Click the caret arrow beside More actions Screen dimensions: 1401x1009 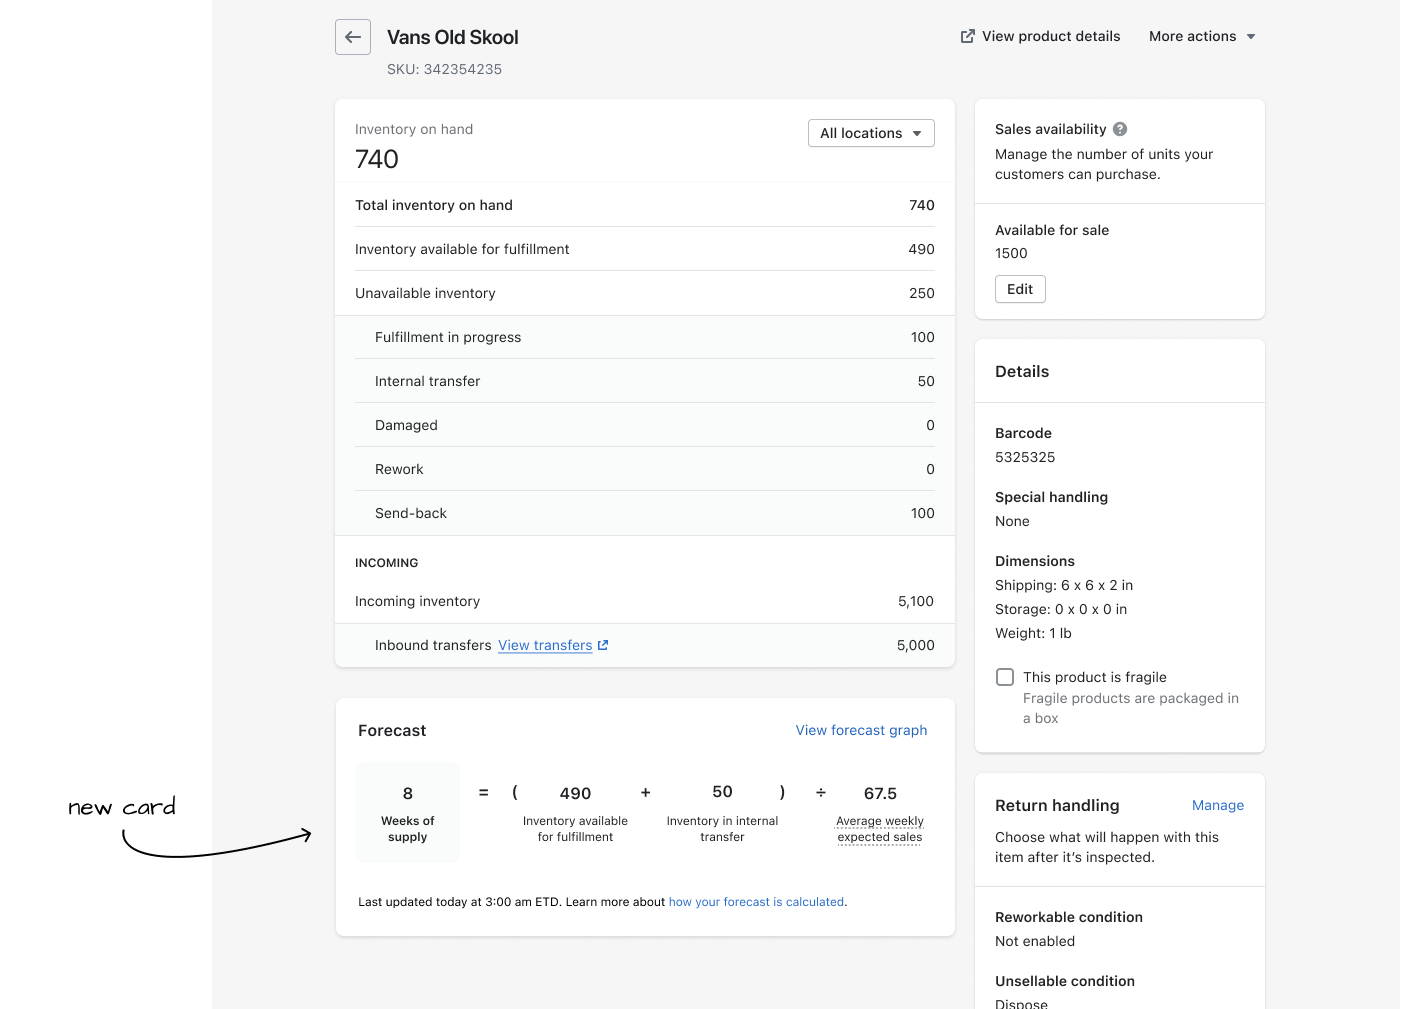coord(1251,37)
